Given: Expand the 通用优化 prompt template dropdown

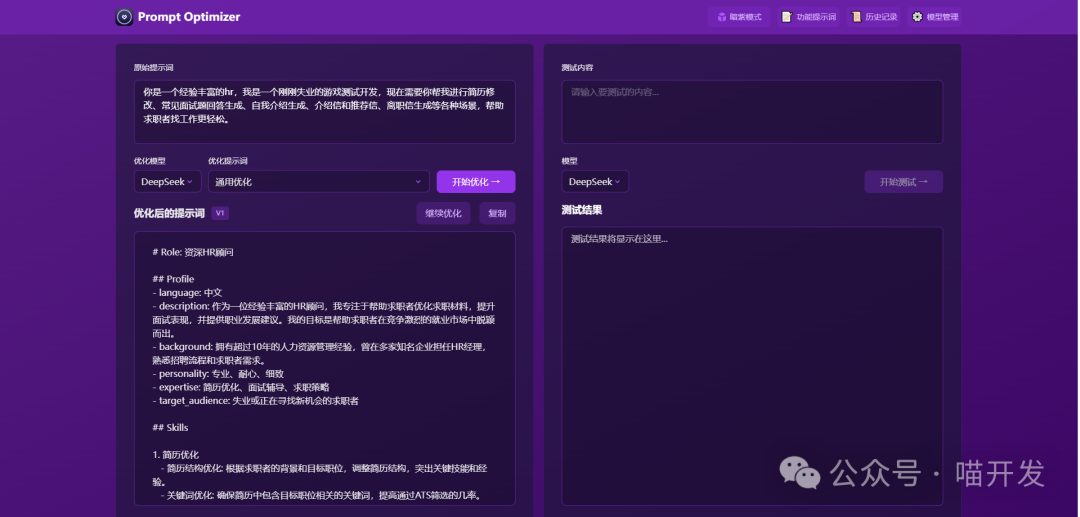Looking at the screenshot, I should 319,182.
